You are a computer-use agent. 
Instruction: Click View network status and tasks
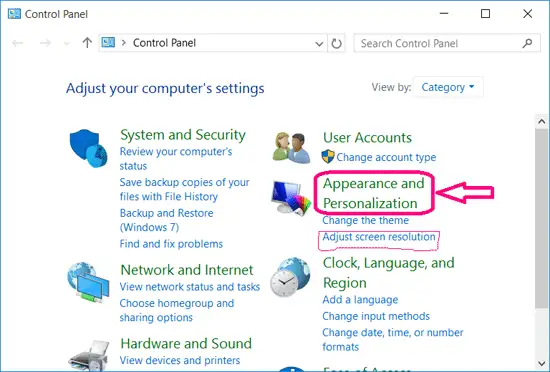point(190,286)
